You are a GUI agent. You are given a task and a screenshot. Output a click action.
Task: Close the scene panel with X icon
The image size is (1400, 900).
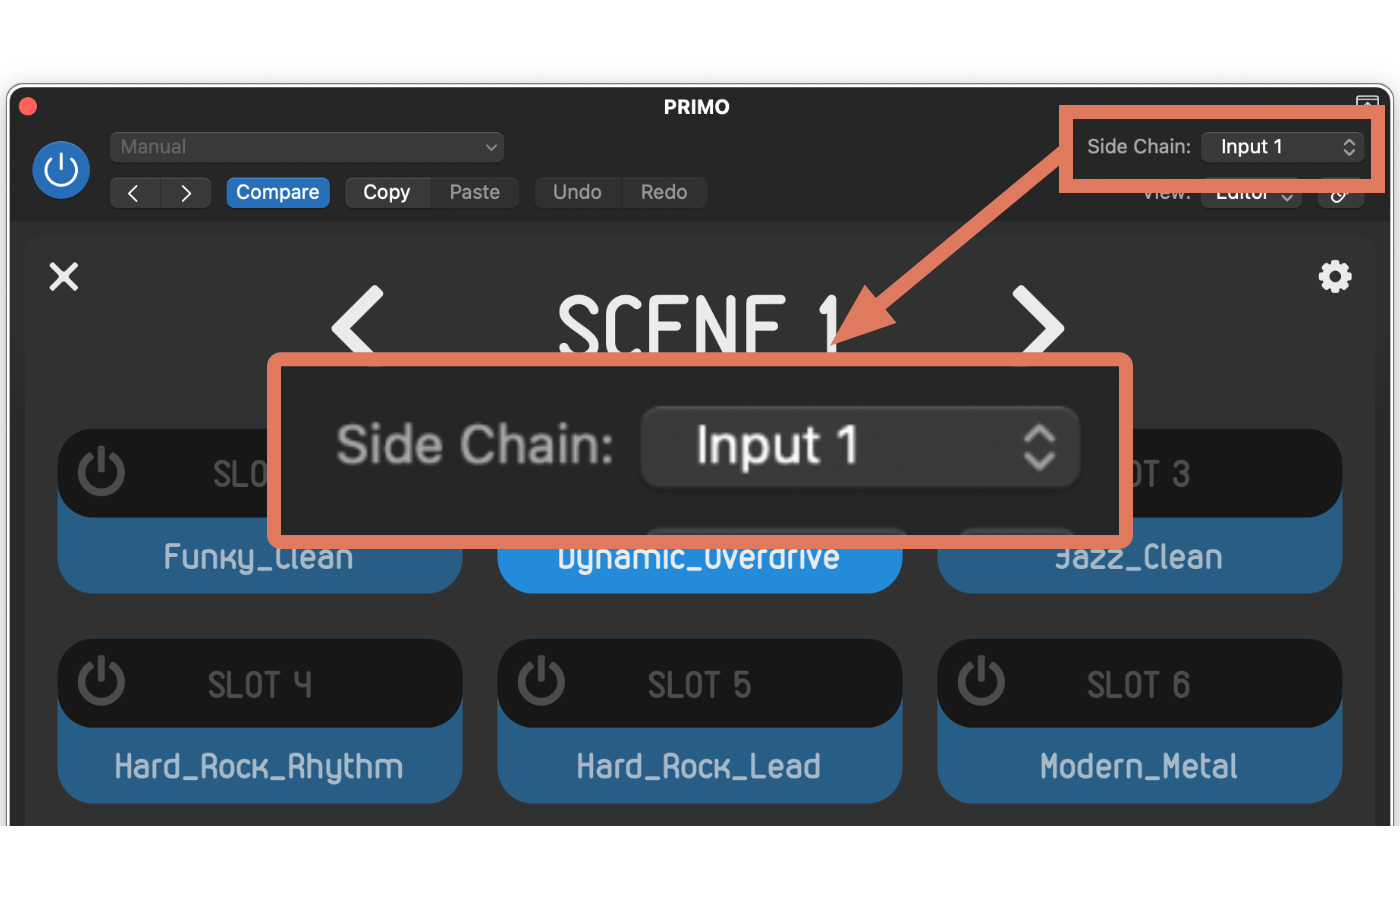64,276
